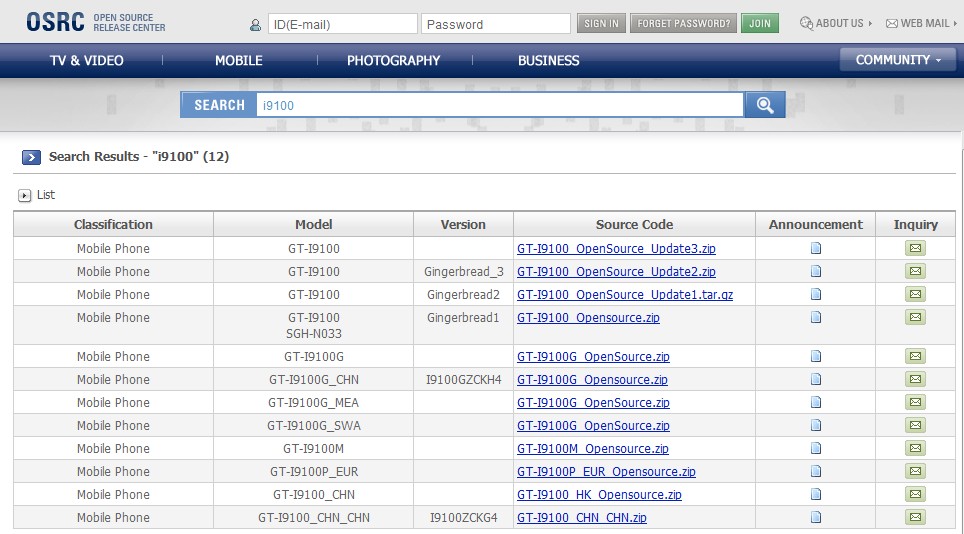Viewport: 964px width, 534px height.
Task: Select the I9100ZCKG4 version cell
Action: (464, 518)
